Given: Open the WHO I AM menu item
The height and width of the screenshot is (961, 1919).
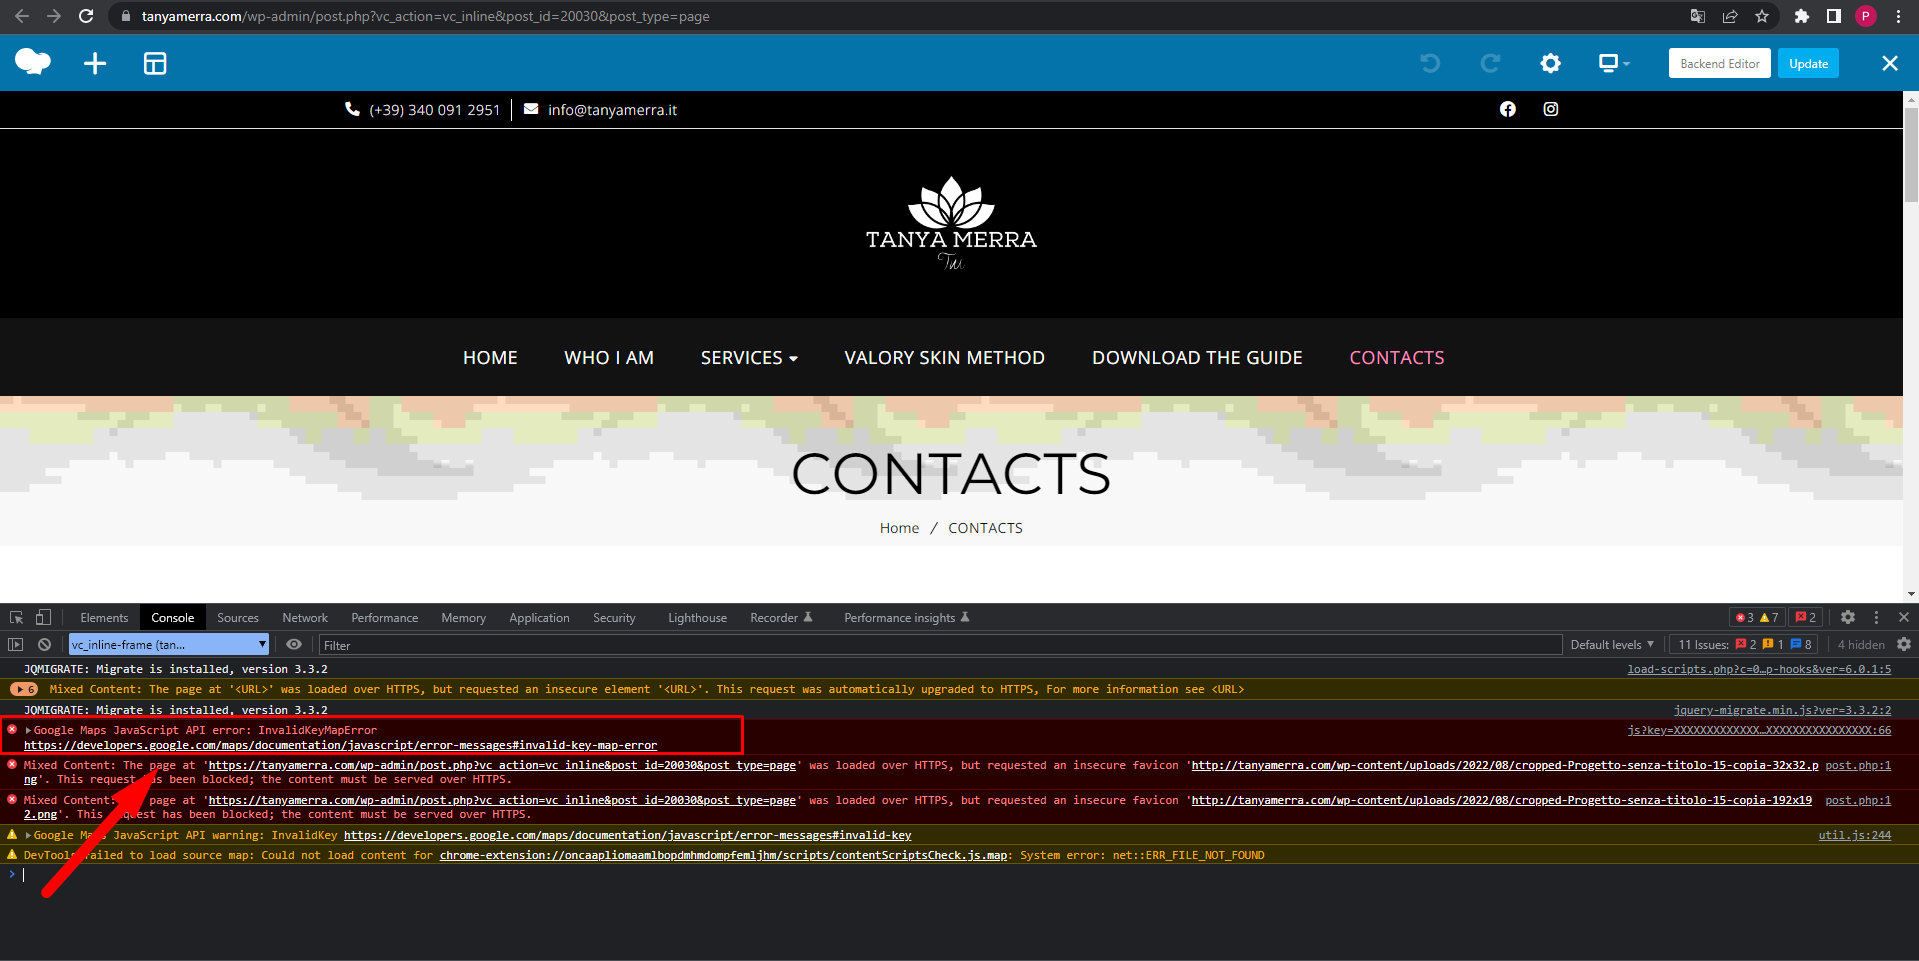Looking at the screenshot, I should coord(609,358).
